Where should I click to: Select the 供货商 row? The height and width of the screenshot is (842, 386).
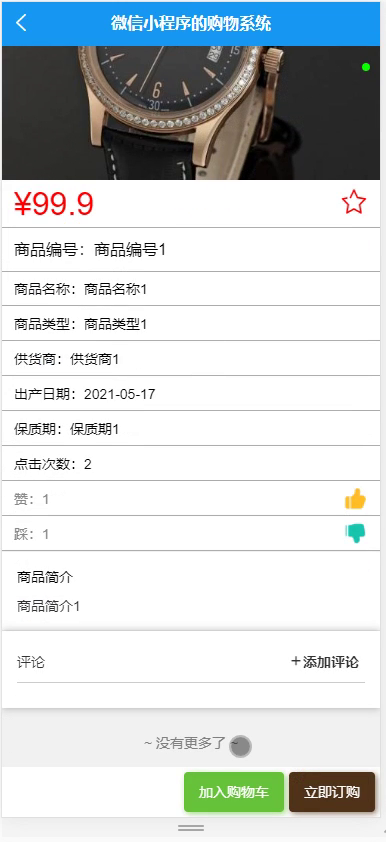click(x=191, y=359)
